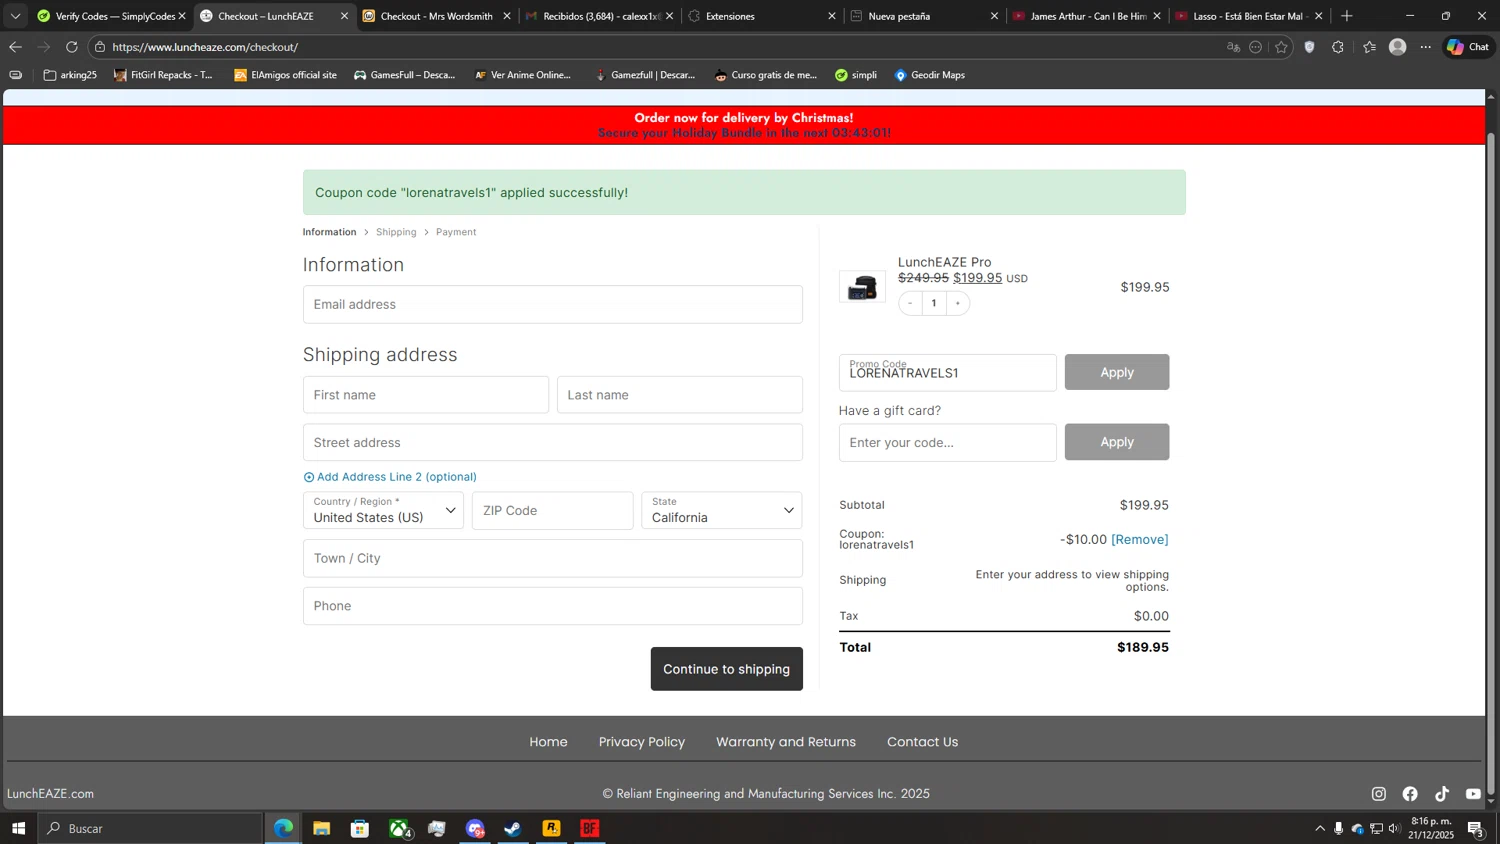Open the tab search dropdown arrow

(x=15, y=16)
